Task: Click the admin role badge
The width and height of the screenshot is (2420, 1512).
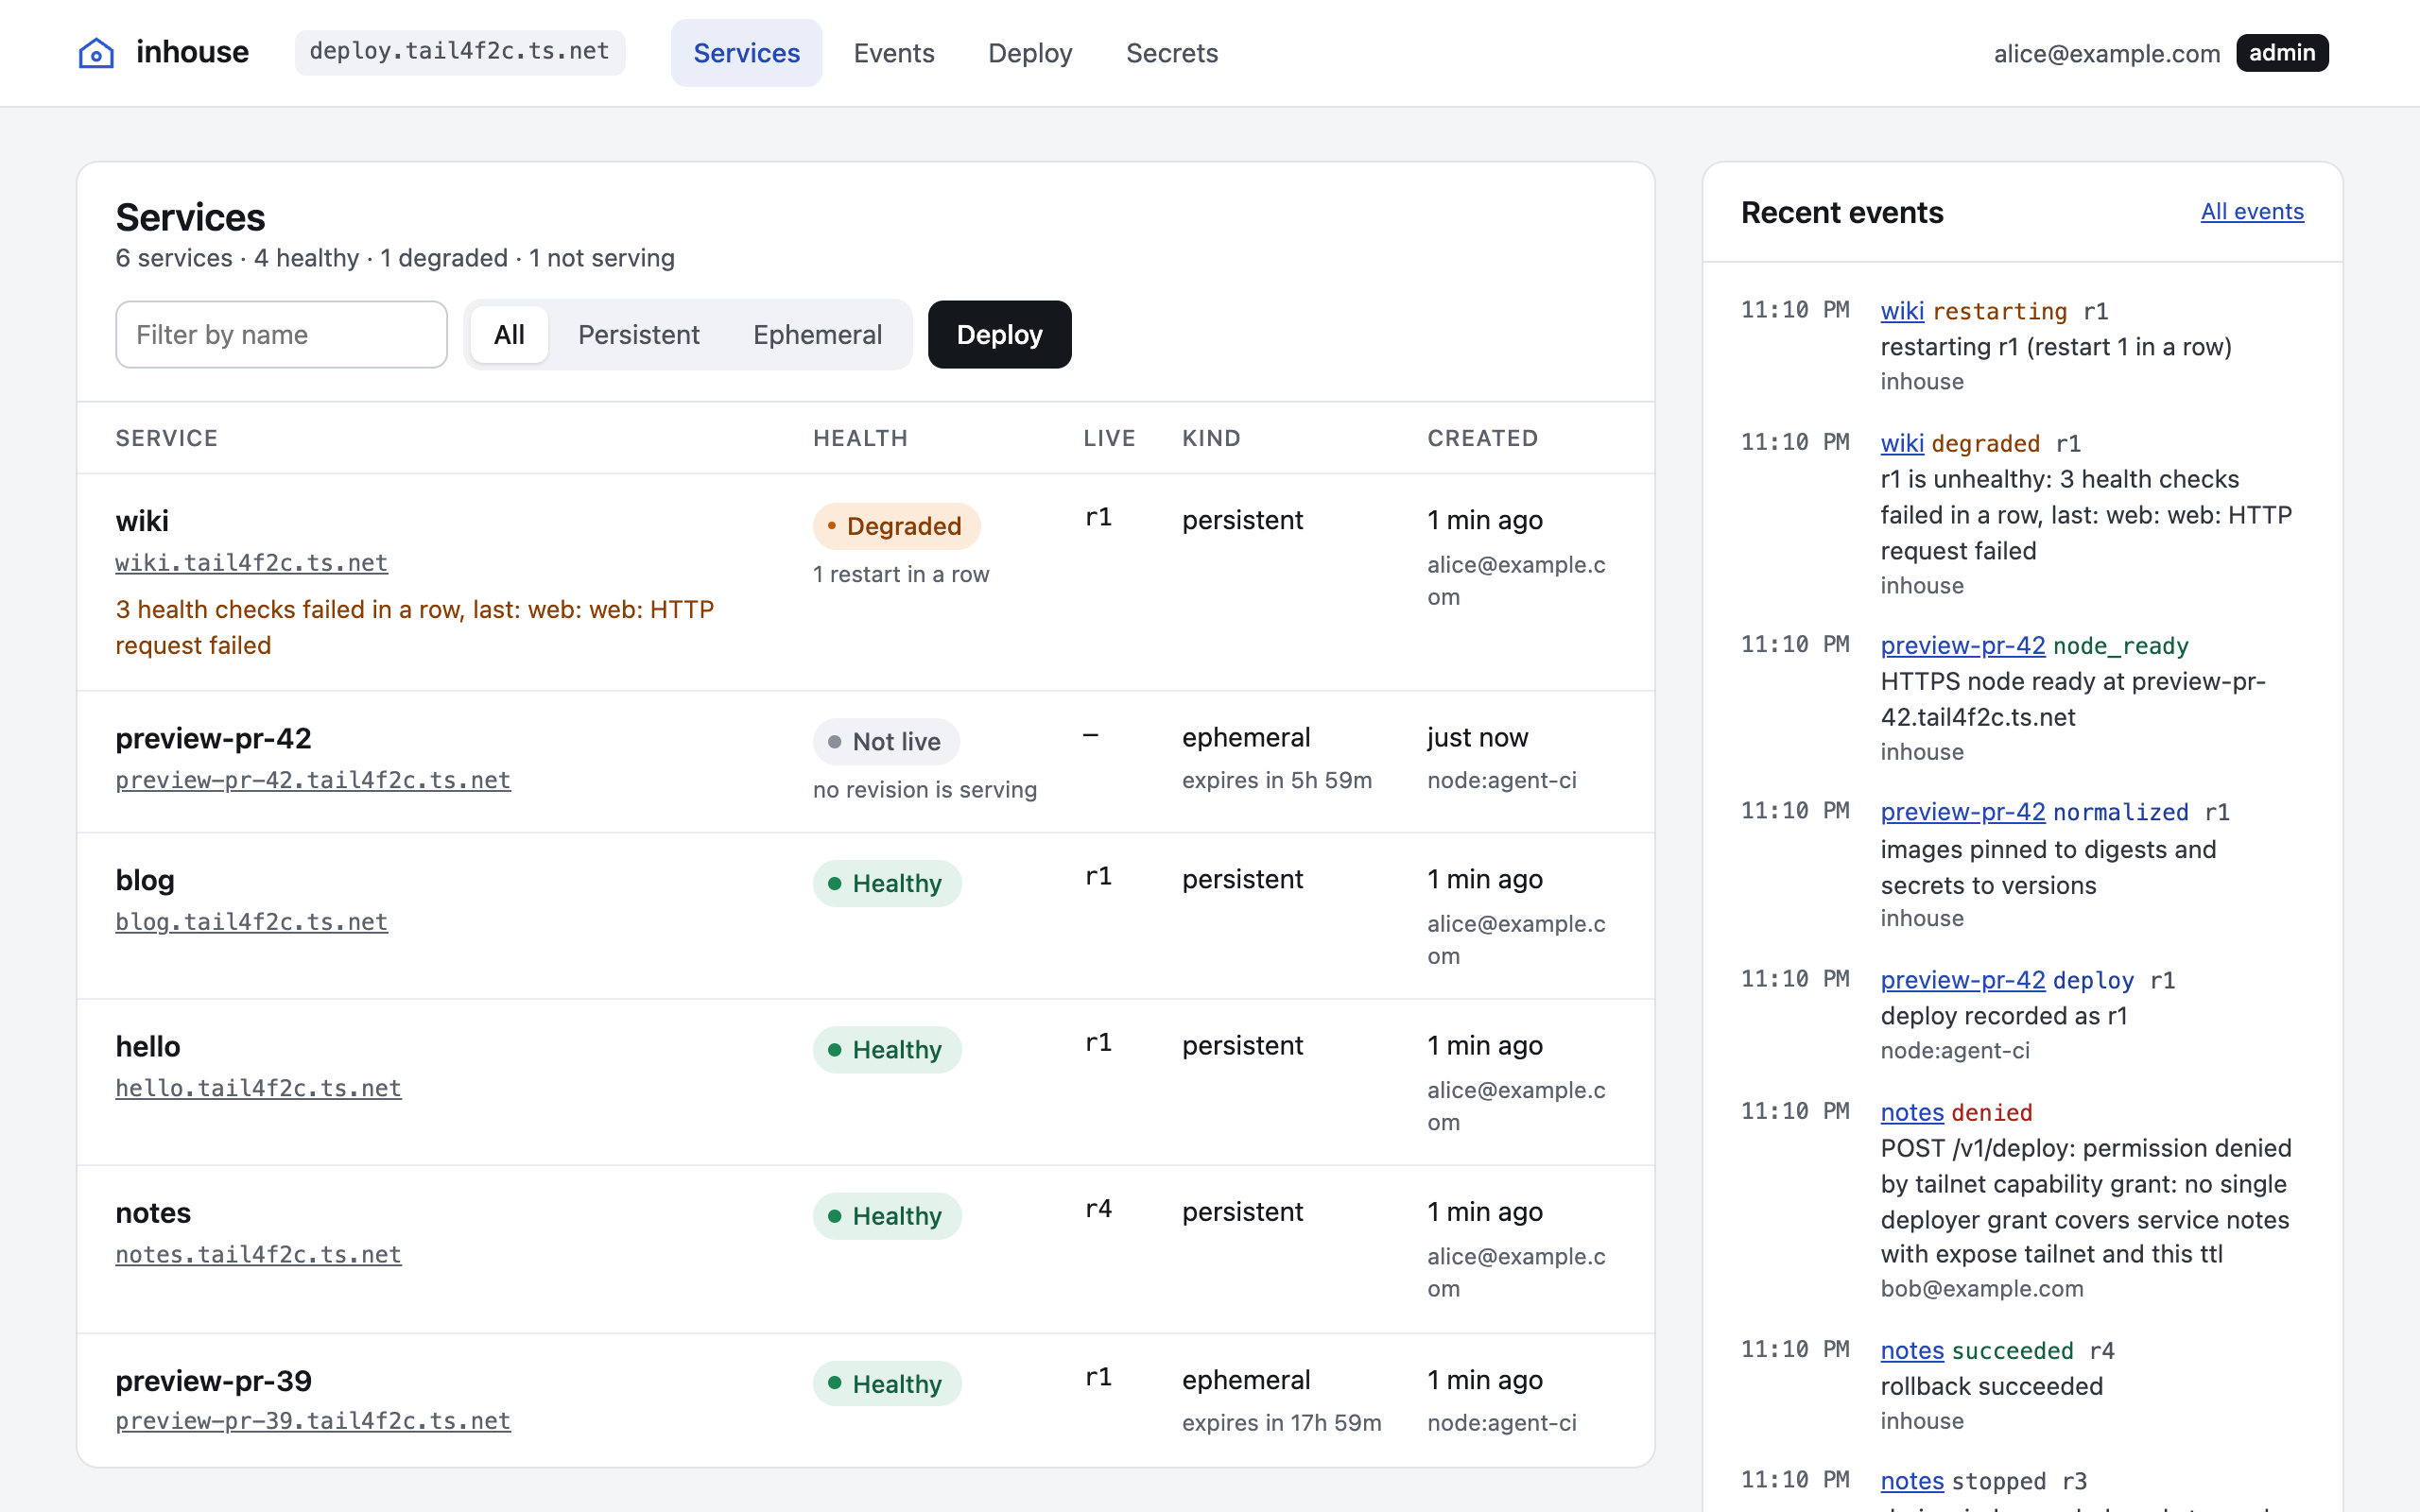Action: coord(2282,53)
